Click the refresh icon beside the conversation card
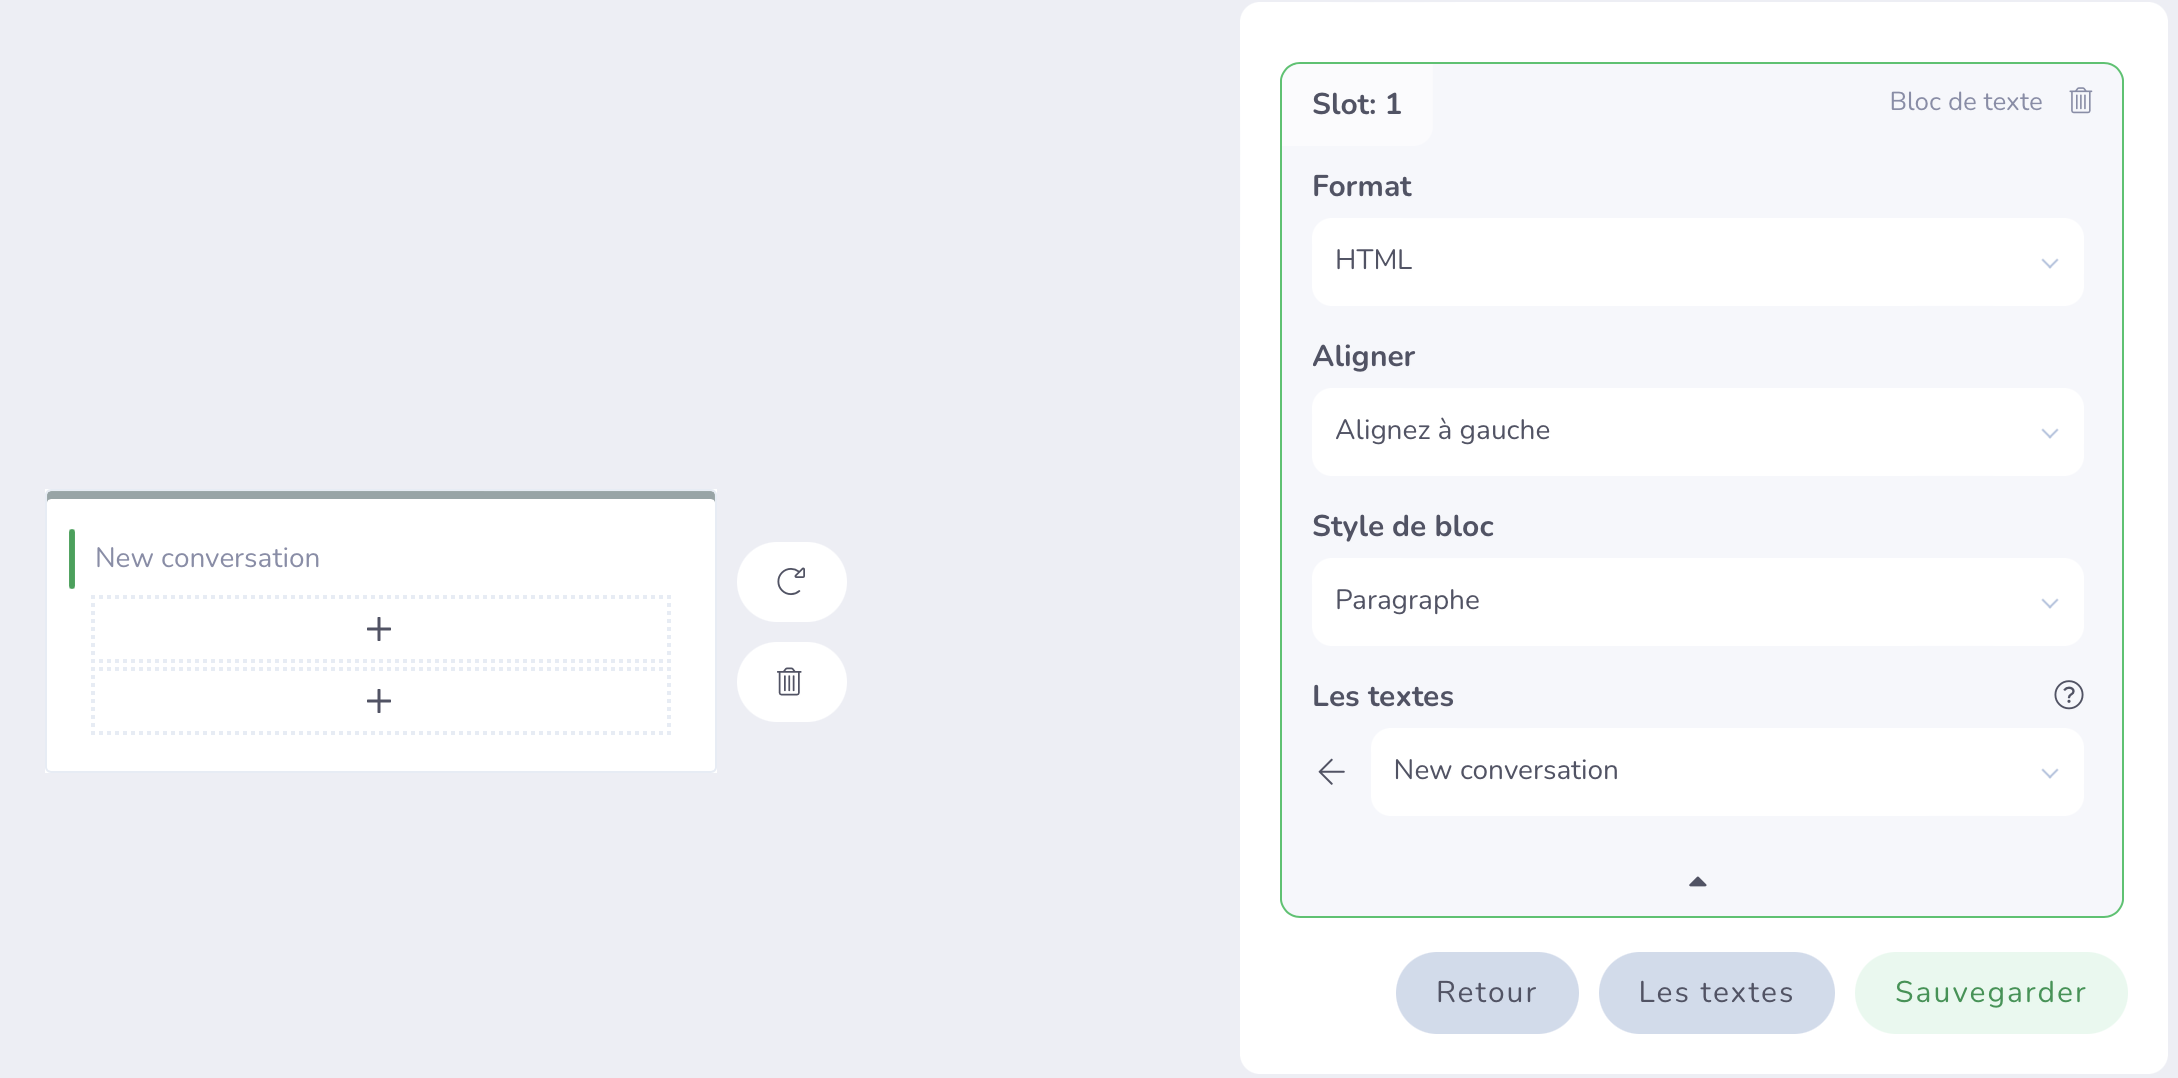 791,581
